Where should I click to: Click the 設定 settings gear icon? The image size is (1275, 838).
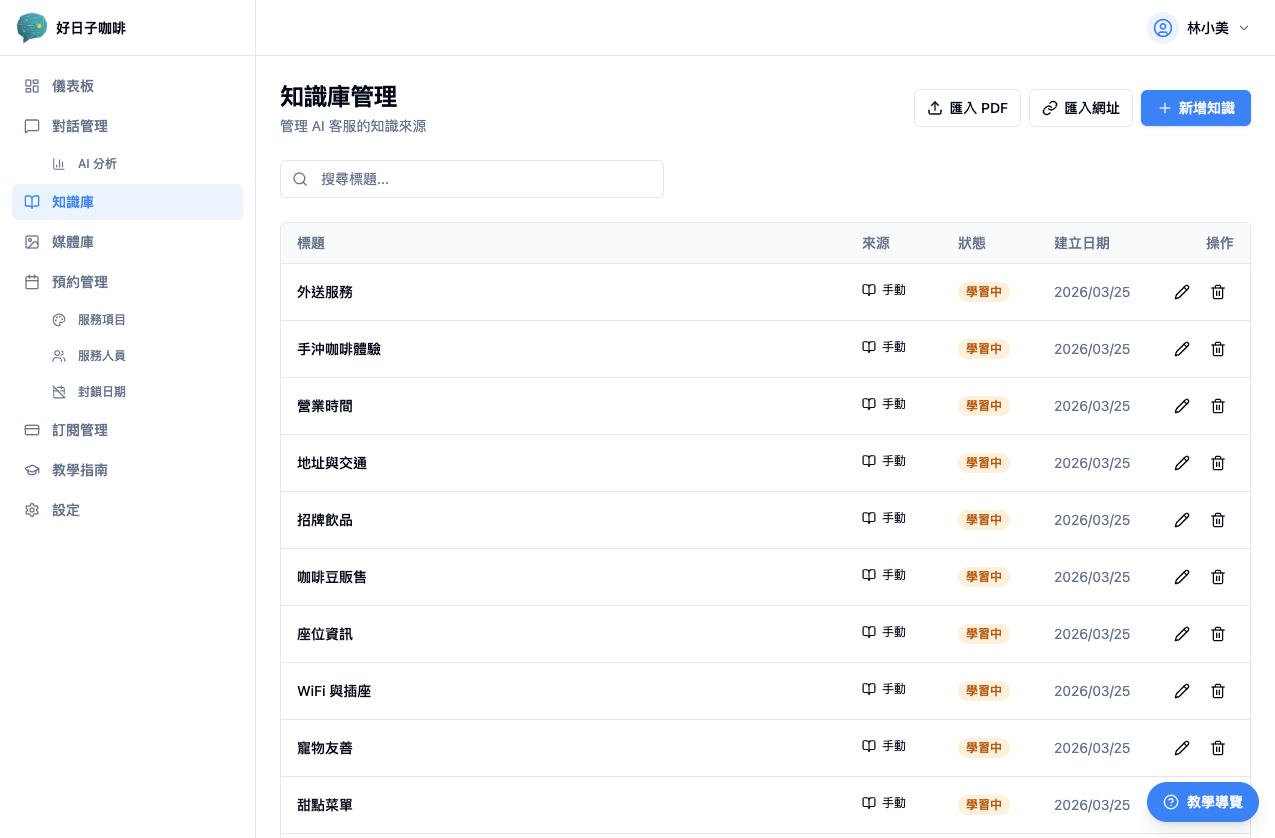point(31,510)
